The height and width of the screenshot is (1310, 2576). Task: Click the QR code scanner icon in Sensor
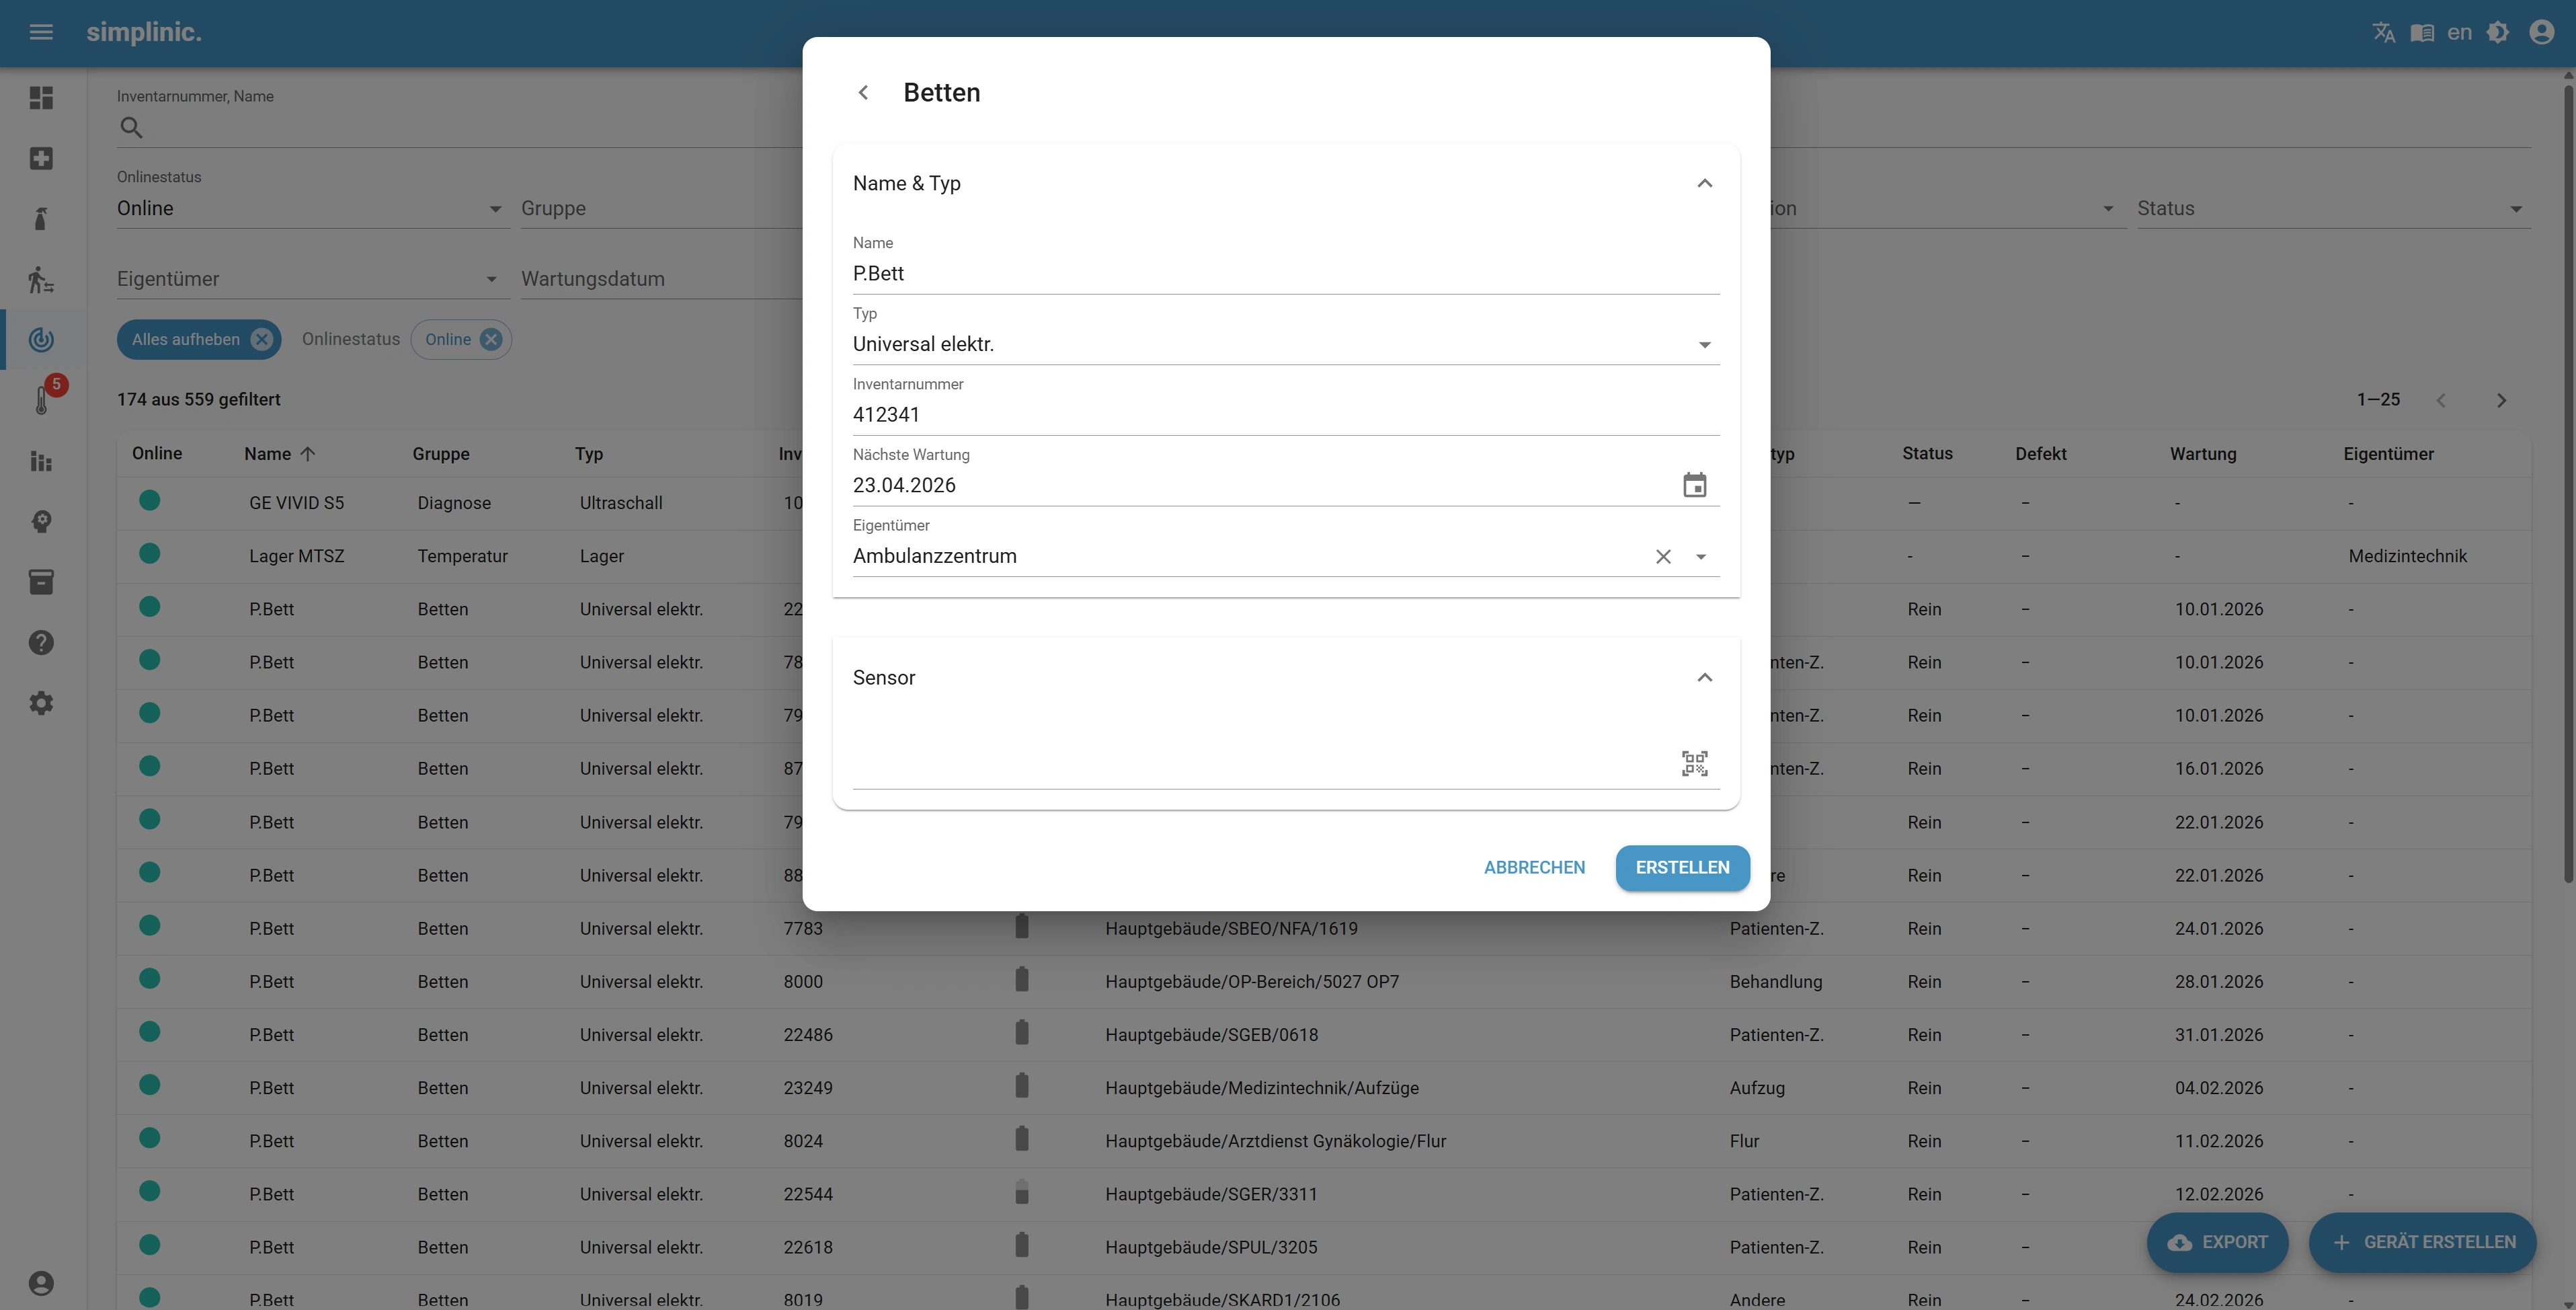(x=1694, y=764)
